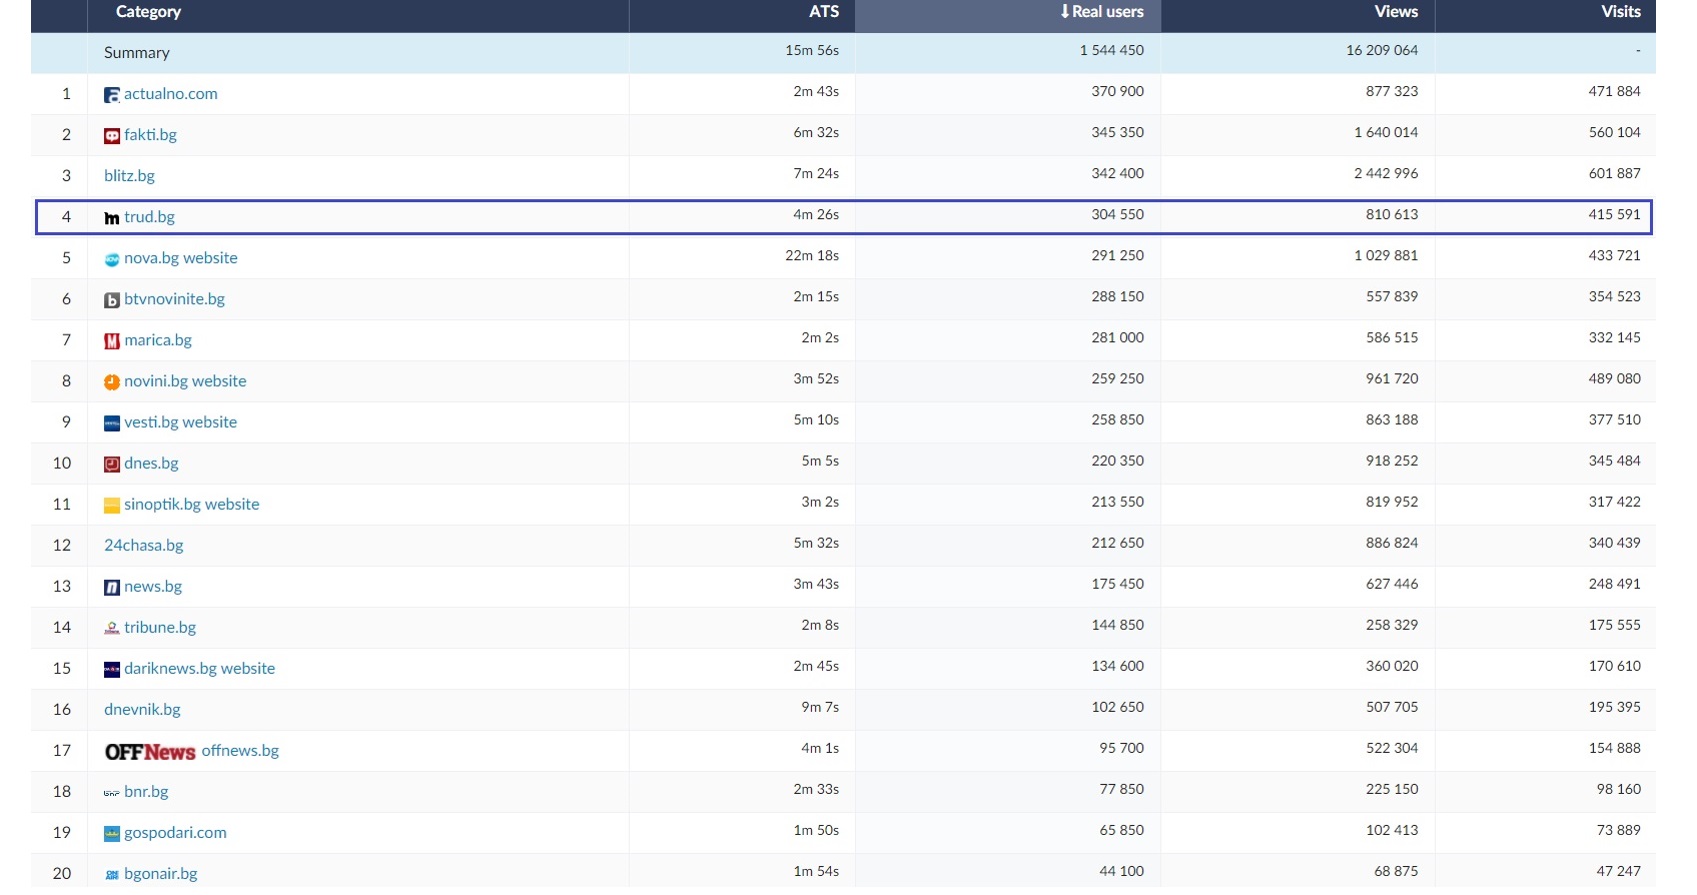The height and width of the screenshot is (895, 1697).
Task: Open the blitz.bg link
Action: [x=129, y=176]
